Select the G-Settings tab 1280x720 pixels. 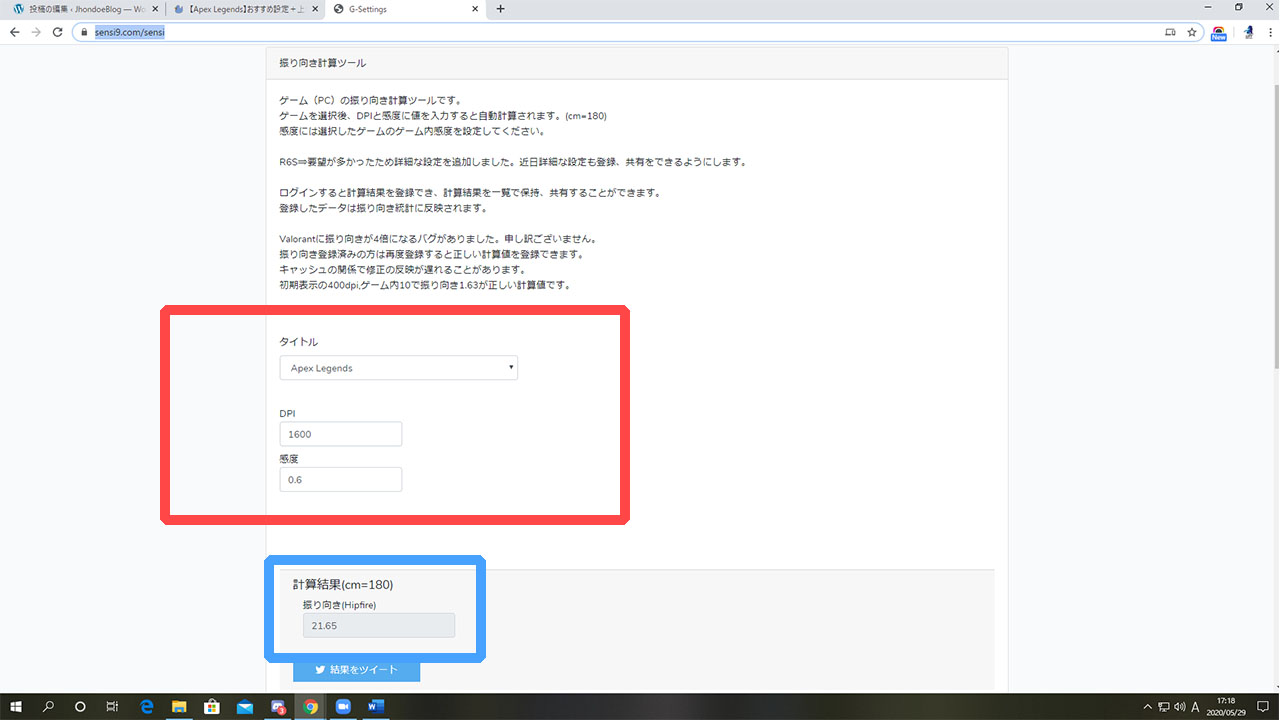(x=405, y=9)
